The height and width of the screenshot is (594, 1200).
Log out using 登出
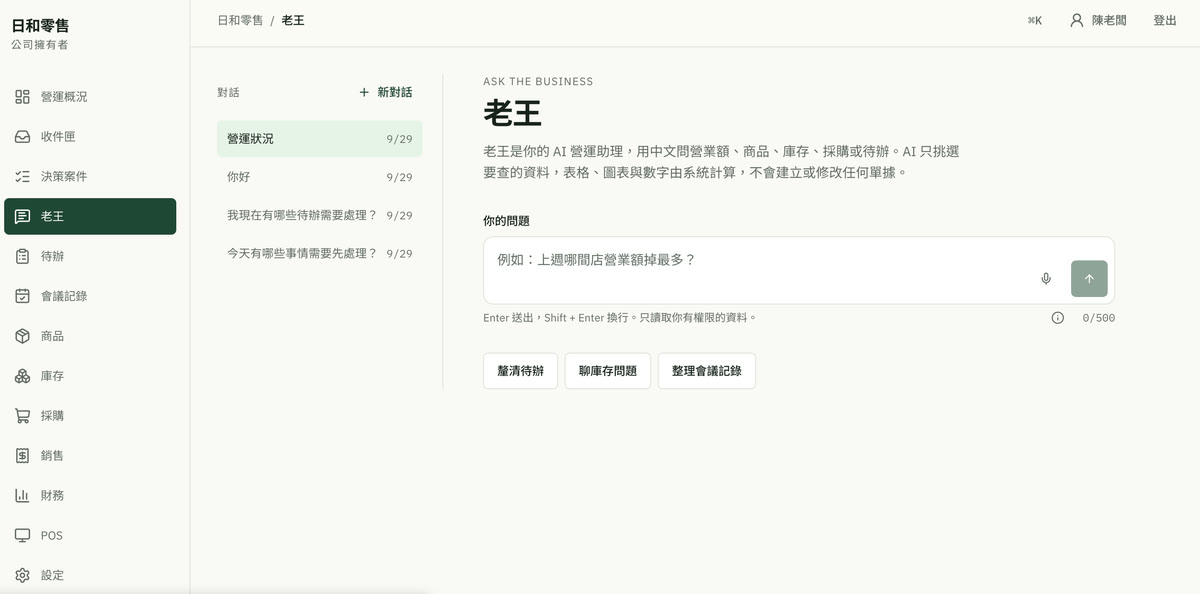point(1165,20)
